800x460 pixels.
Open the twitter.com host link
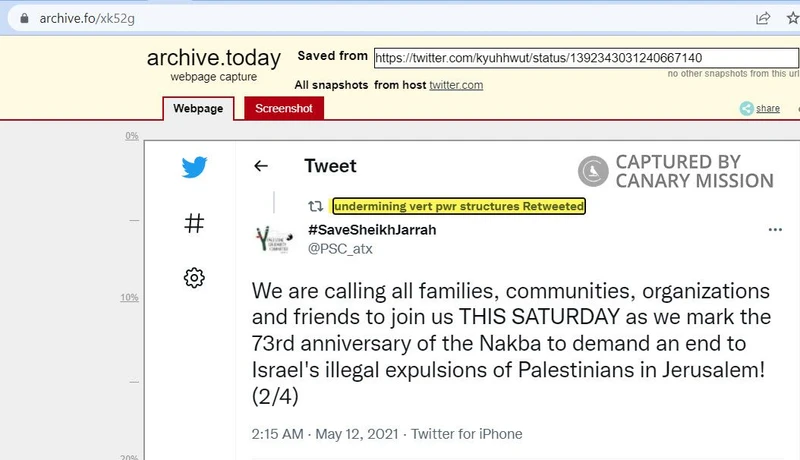456,85
